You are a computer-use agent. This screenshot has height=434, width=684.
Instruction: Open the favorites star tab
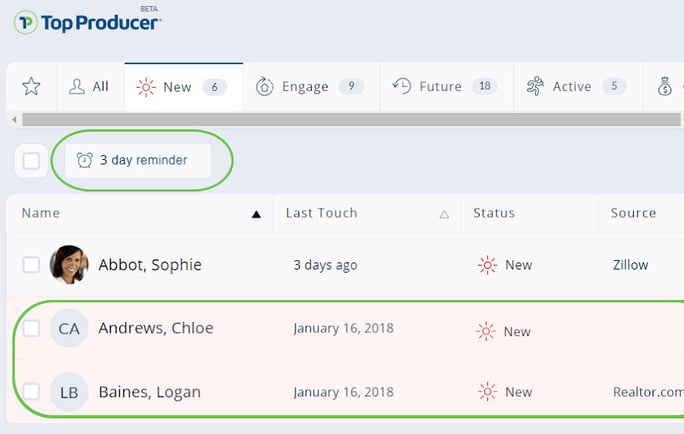(31, 86)
